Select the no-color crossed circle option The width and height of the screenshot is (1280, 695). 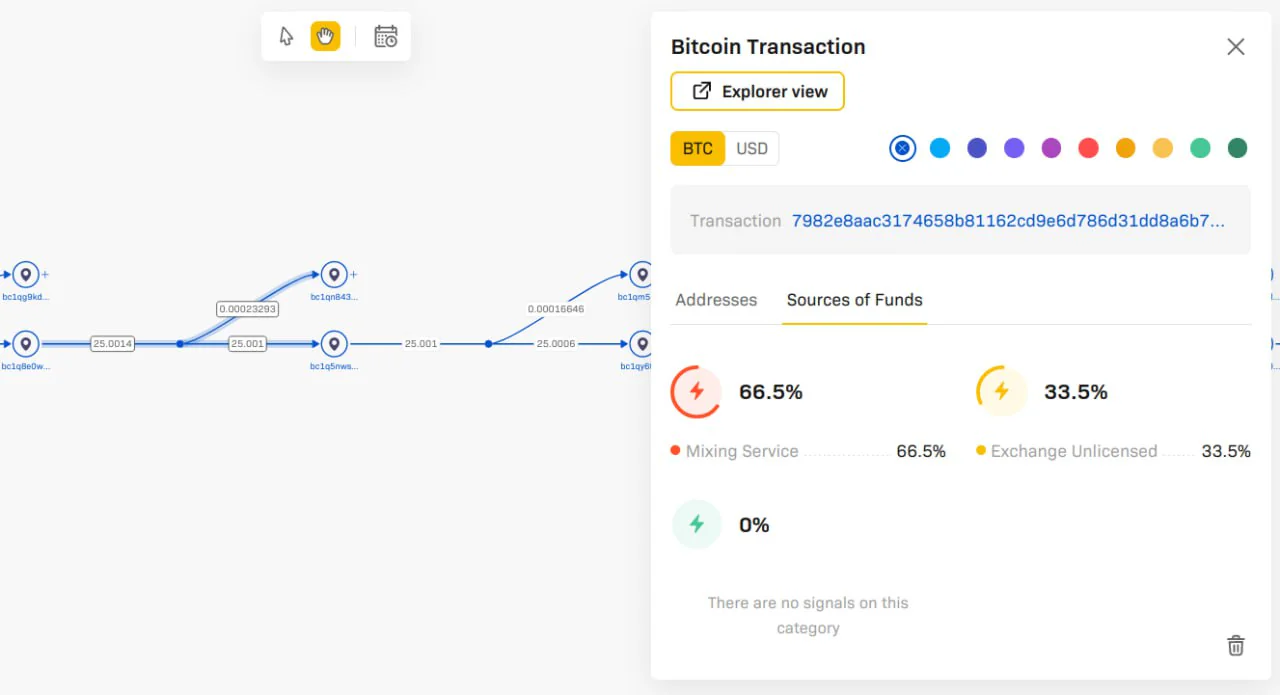tap(902, 148)
